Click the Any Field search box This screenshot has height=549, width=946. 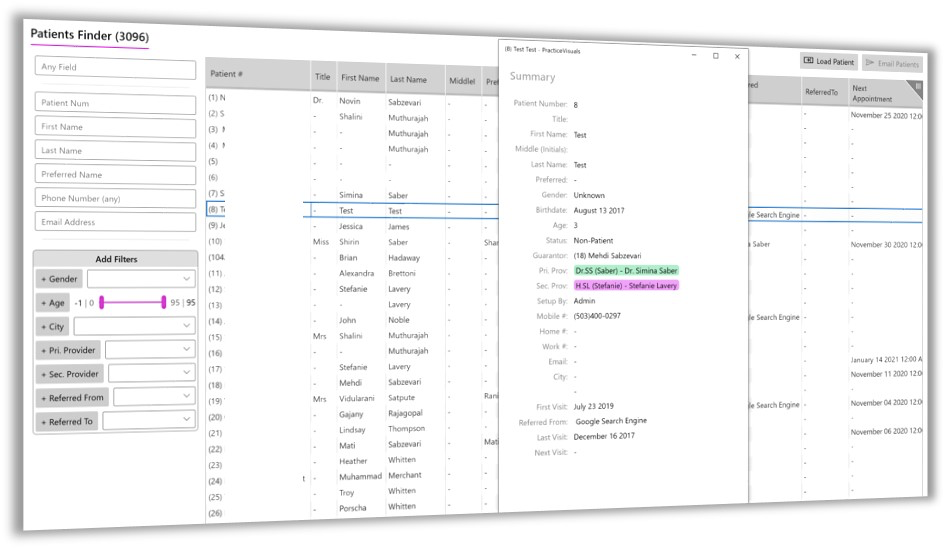(x=116, y=68)
